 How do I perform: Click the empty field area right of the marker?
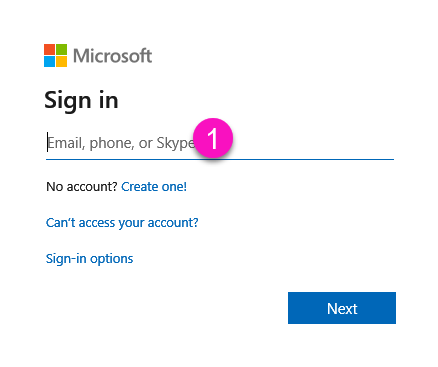(313, 143)
